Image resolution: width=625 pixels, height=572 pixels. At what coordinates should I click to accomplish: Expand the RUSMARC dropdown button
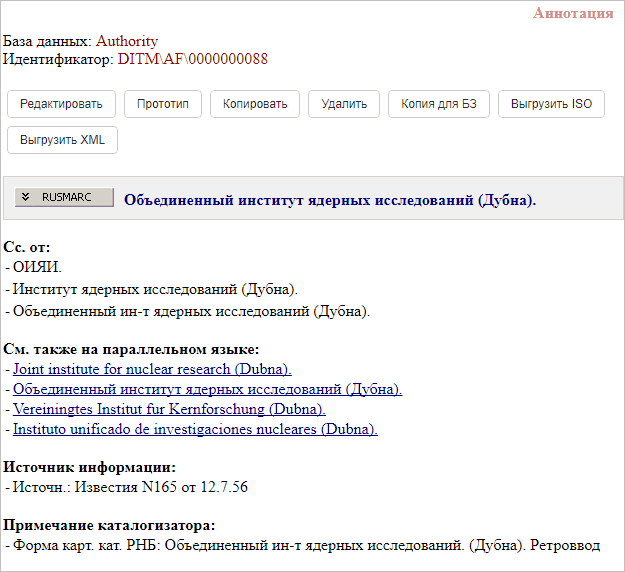pyautogui.click(x=64, y=197)
